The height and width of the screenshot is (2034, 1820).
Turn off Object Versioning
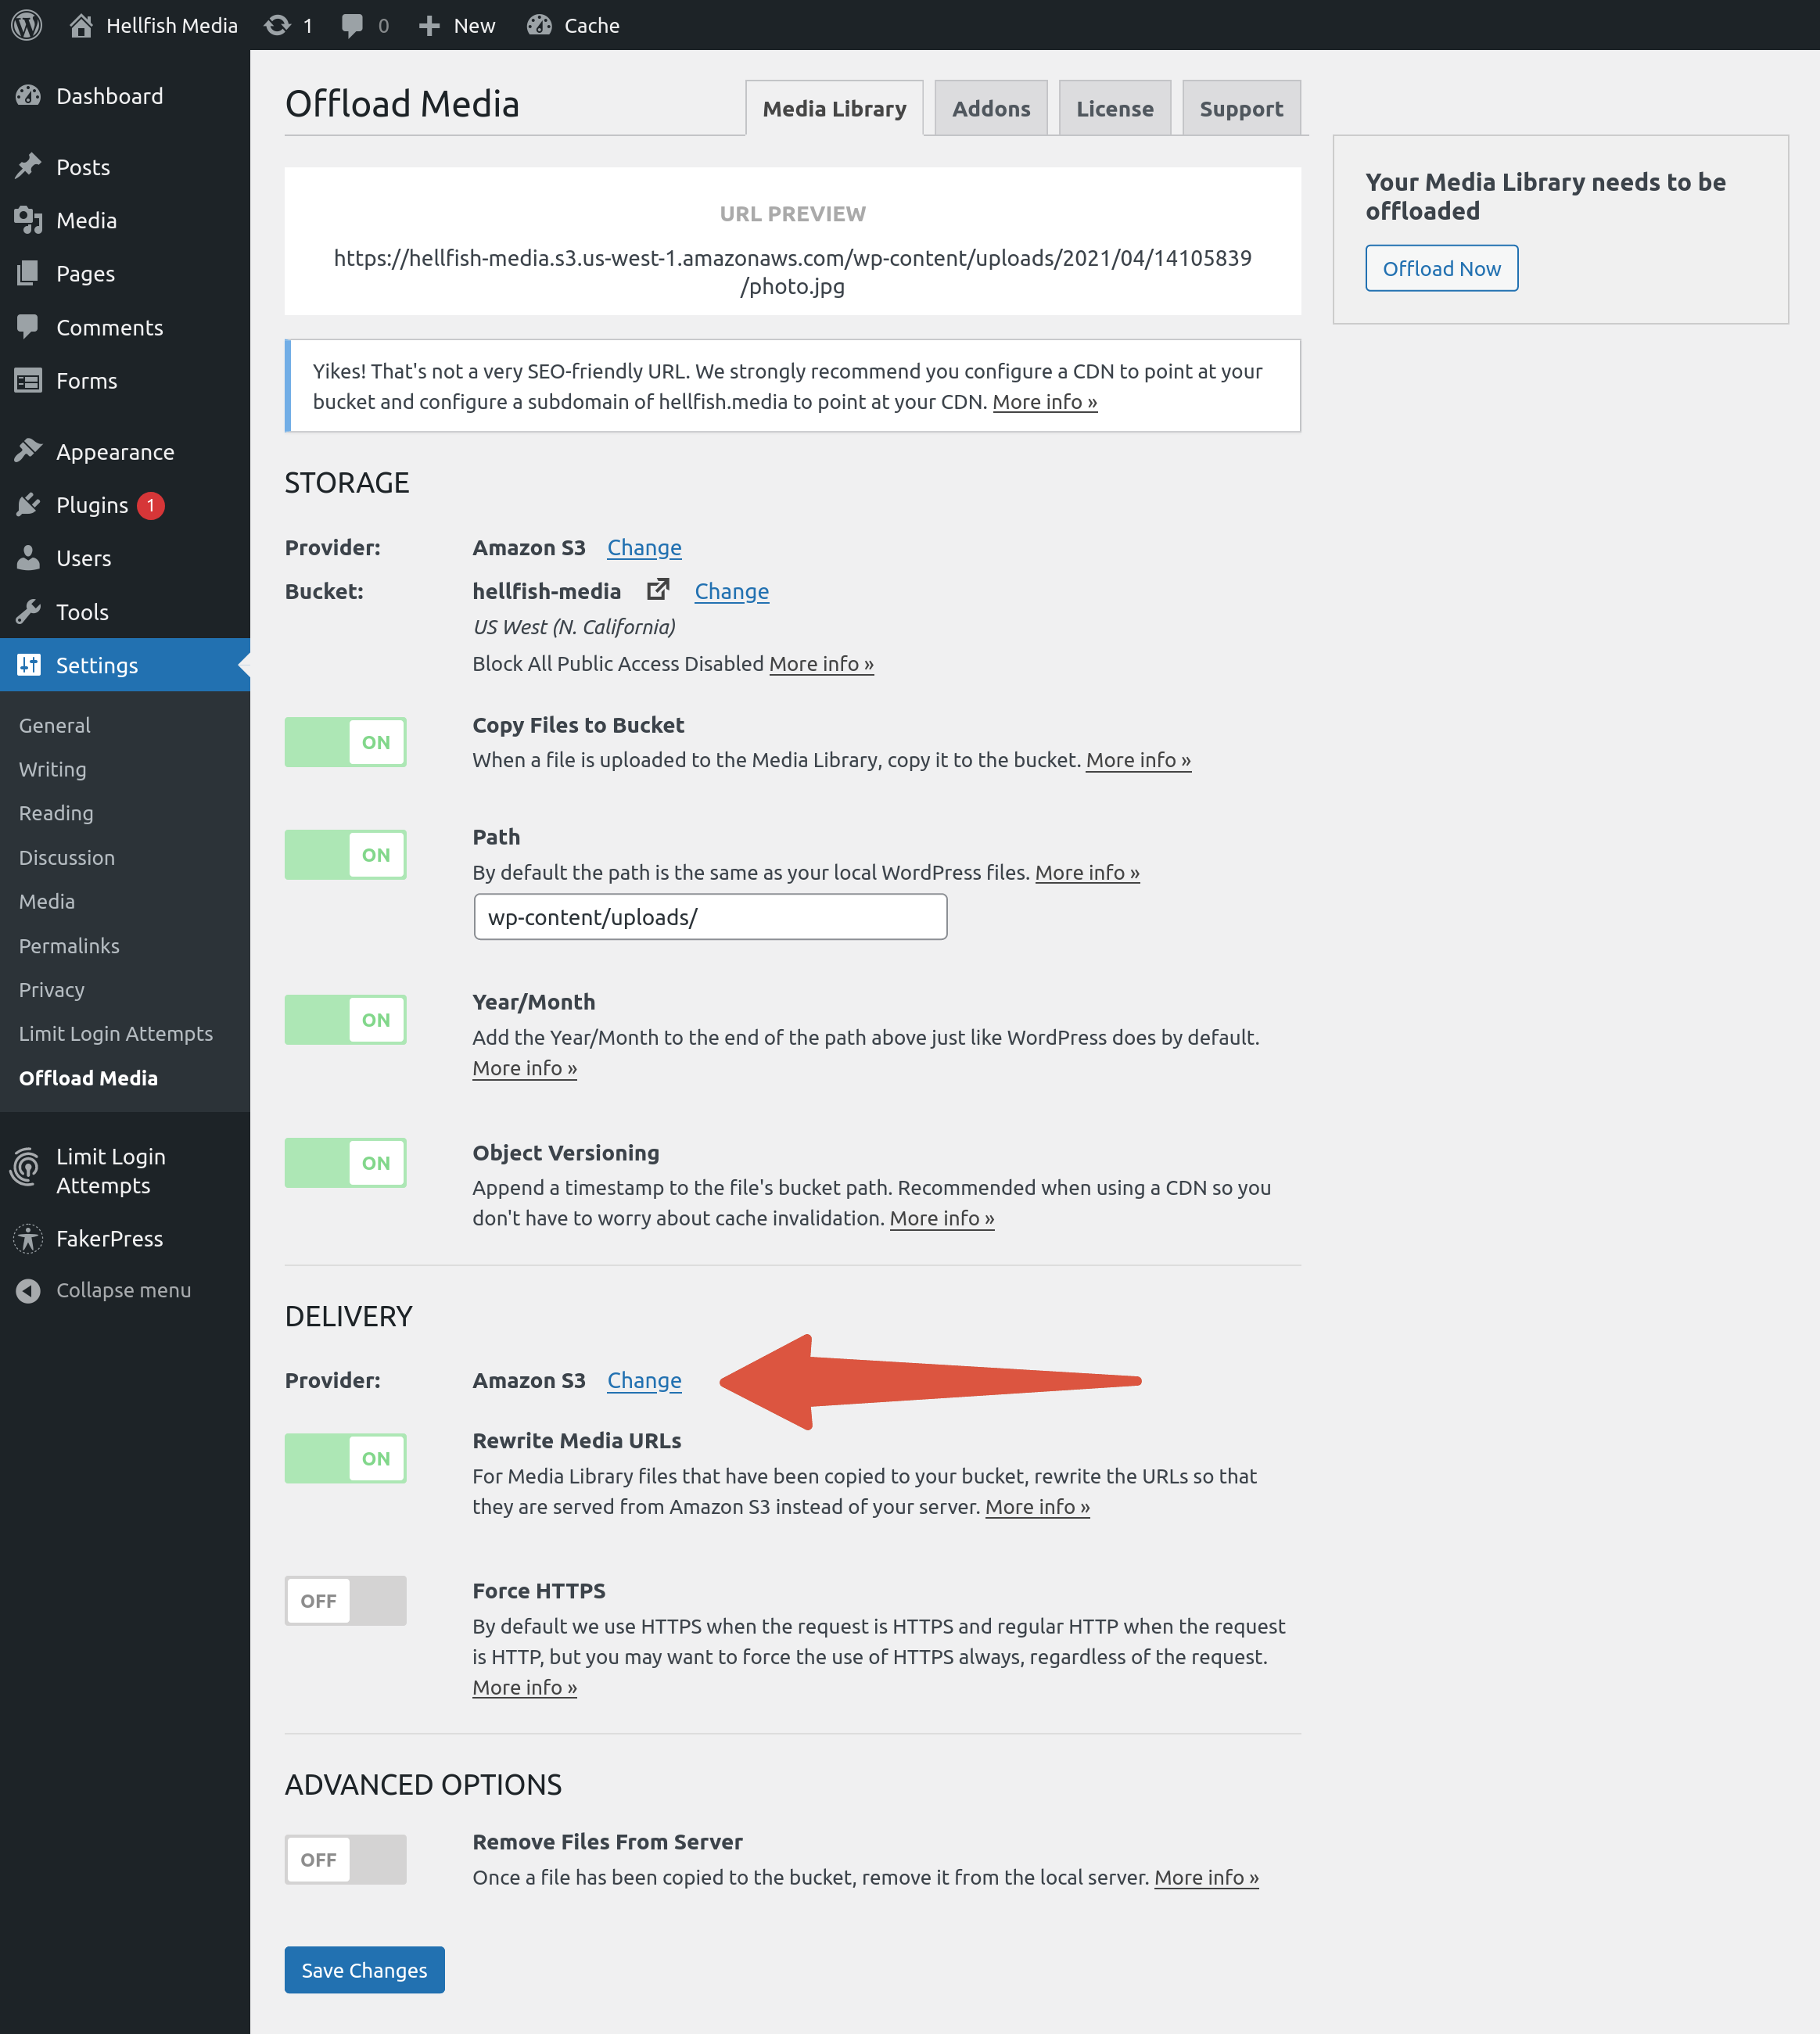[345, 1162]
